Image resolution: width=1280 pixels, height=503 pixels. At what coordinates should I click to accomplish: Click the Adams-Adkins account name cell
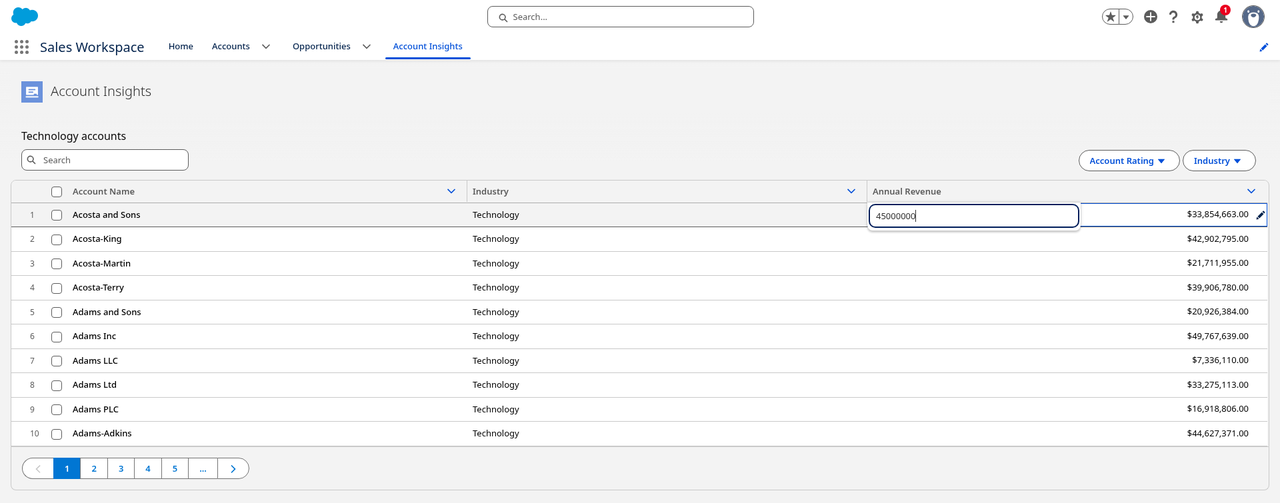[x=266, y=434]
